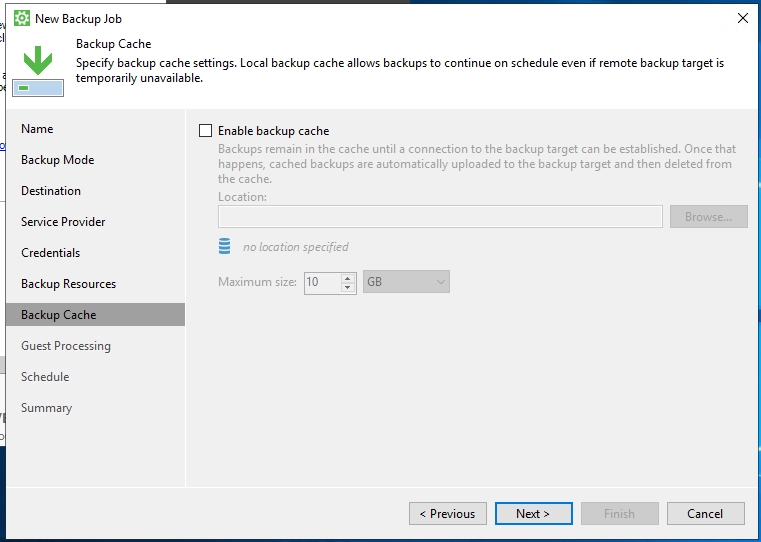The height and width of the screenshot is (542, 761).
Task: Select the Backup Cache step
Action: [x=58, y=315]
